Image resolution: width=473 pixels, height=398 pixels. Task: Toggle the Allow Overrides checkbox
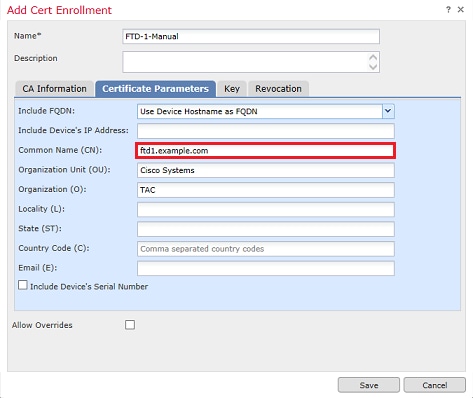click(130, 325)
